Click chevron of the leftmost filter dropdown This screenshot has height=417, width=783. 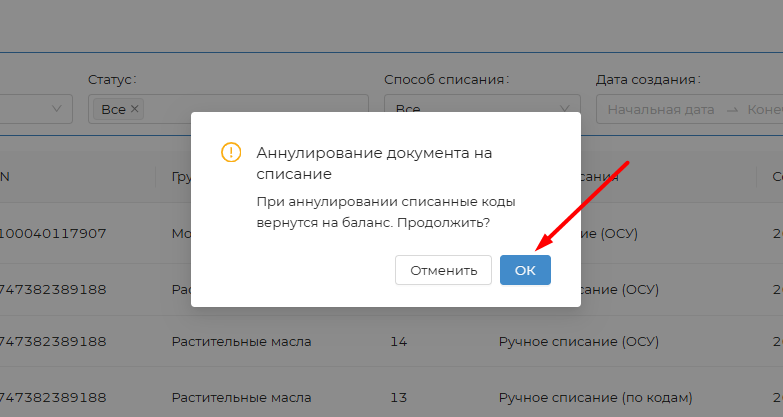point(54,109)
